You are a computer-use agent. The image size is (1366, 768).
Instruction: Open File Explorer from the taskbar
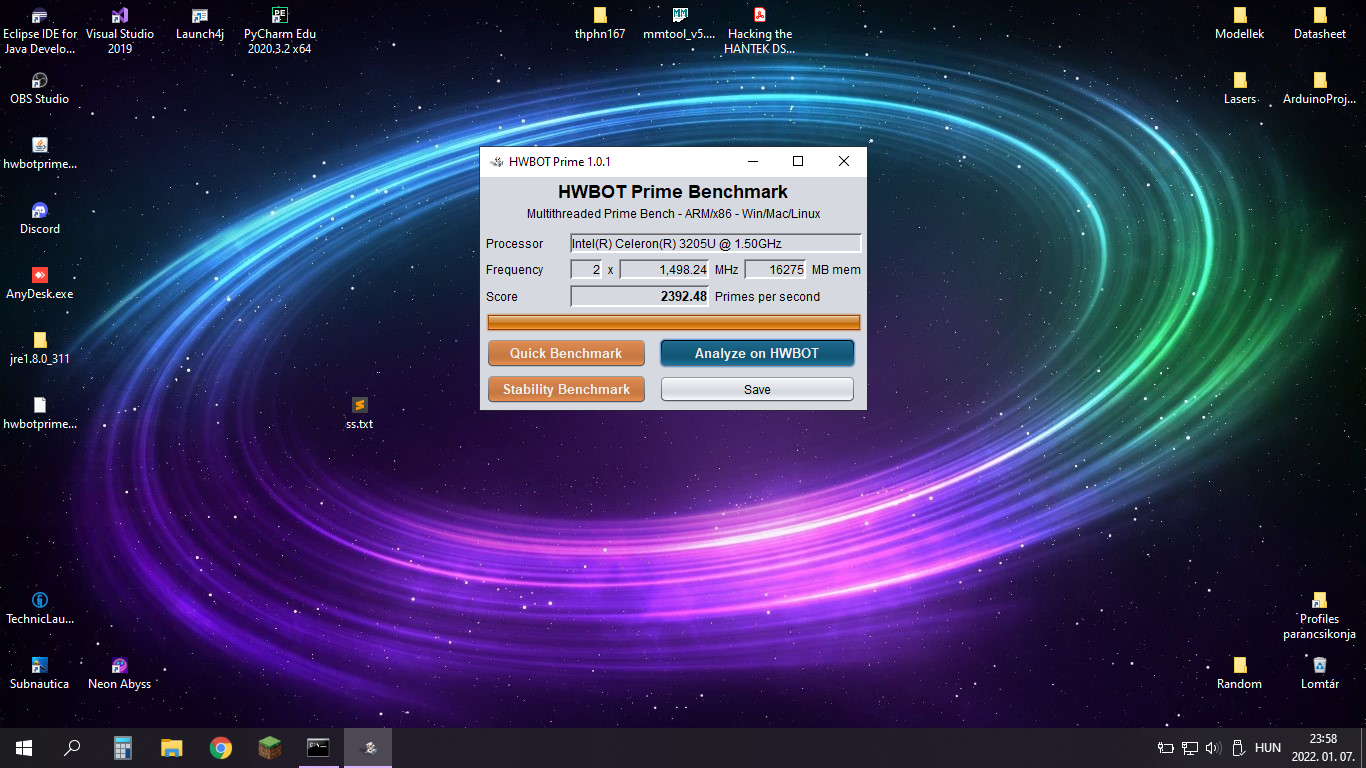click(172, 748)
